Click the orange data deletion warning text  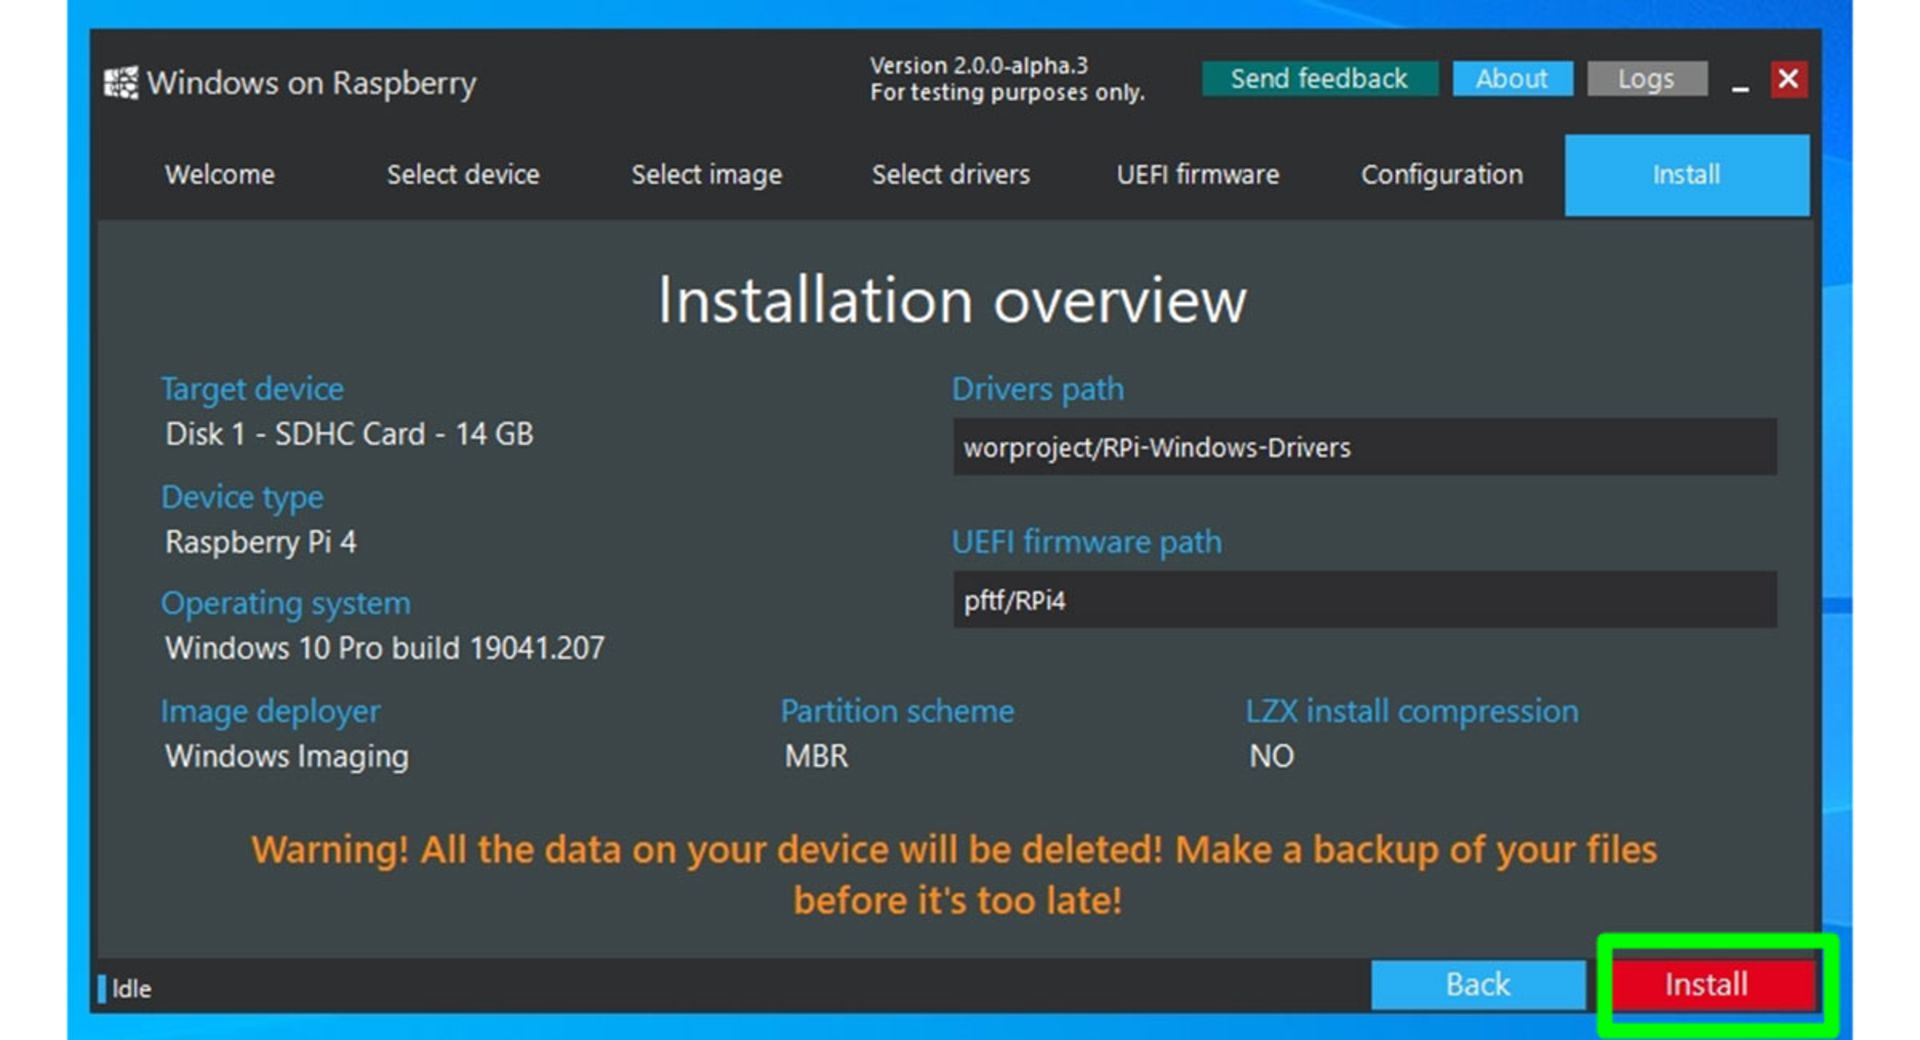[955, 875]
